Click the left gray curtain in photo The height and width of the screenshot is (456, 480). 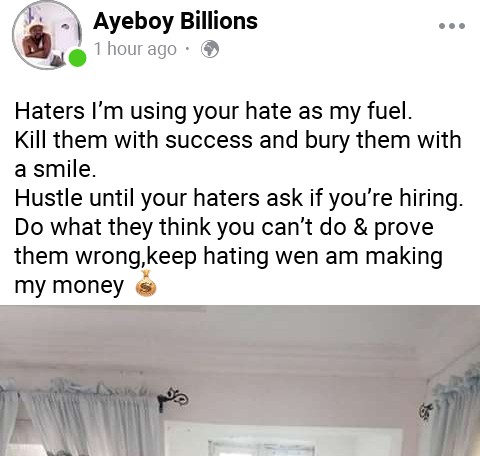[x=80, y=418]
